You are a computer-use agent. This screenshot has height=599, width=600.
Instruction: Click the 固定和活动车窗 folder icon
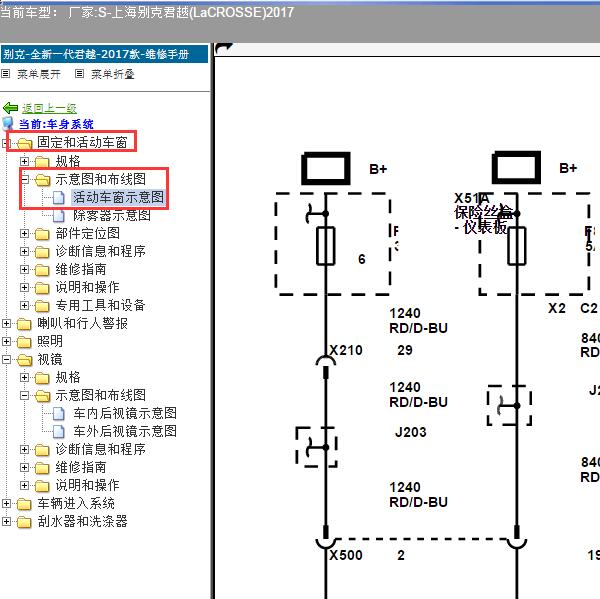pyautogui.click(x=24, y=144)
